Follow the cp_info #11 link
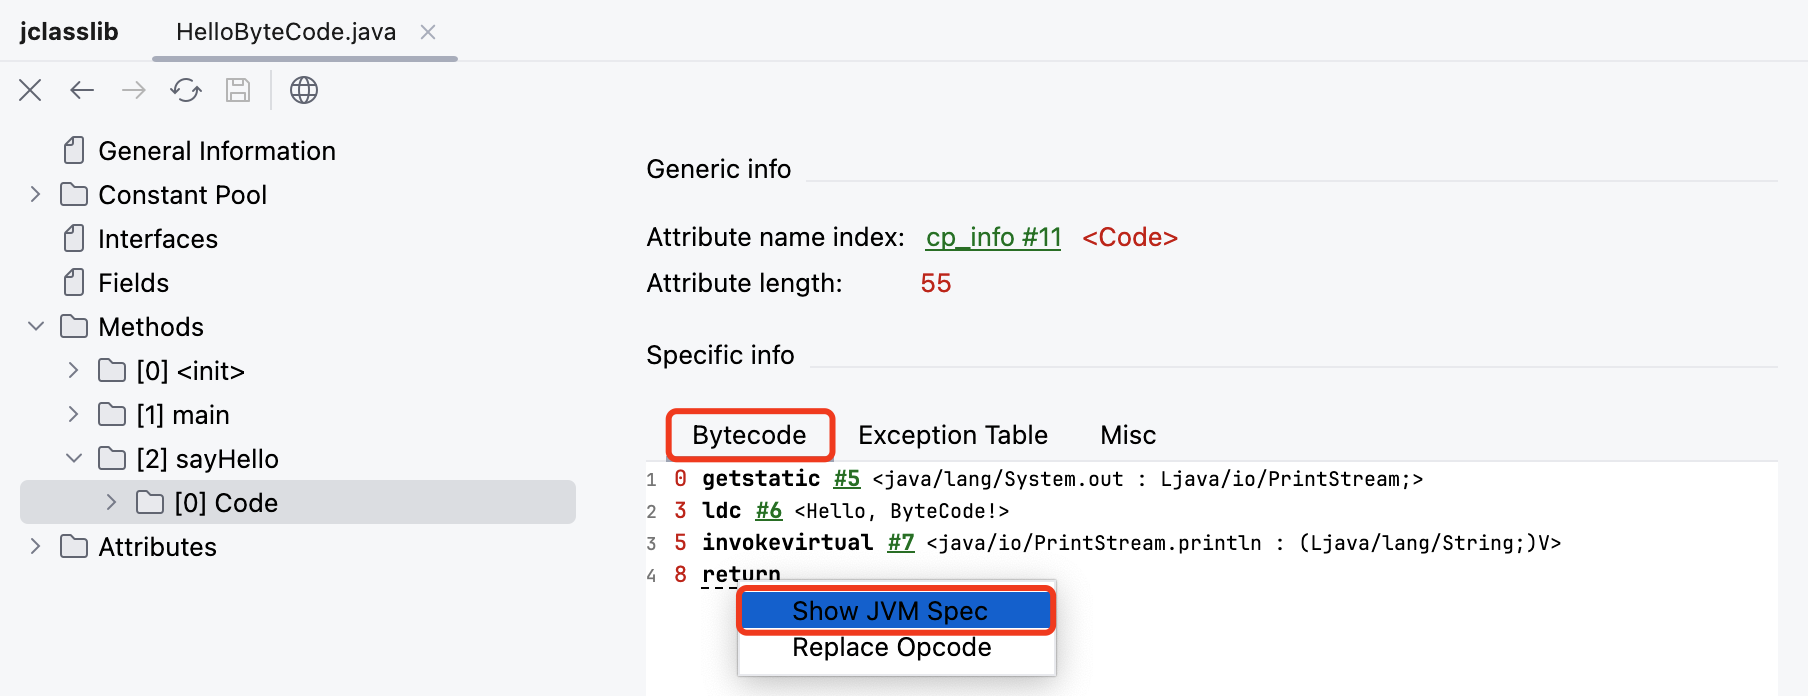The image size is (1808, 696). [x=992, y=237]
